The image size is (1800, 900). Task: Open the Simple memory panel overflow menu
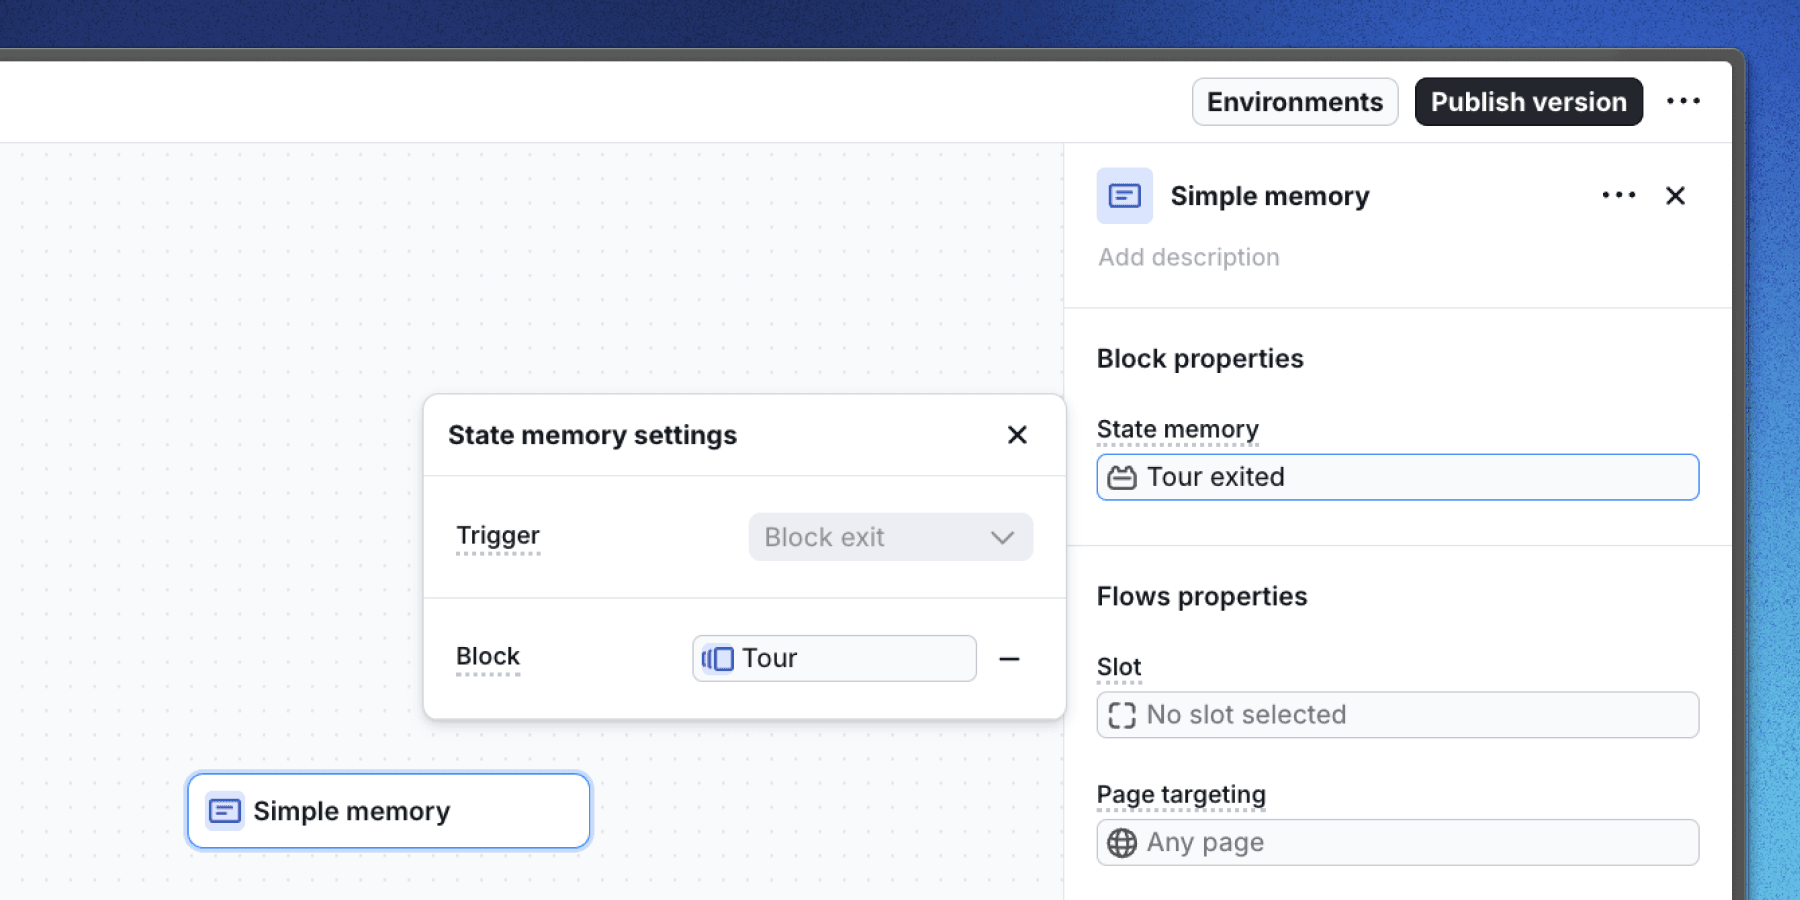tap(1617, 196)
